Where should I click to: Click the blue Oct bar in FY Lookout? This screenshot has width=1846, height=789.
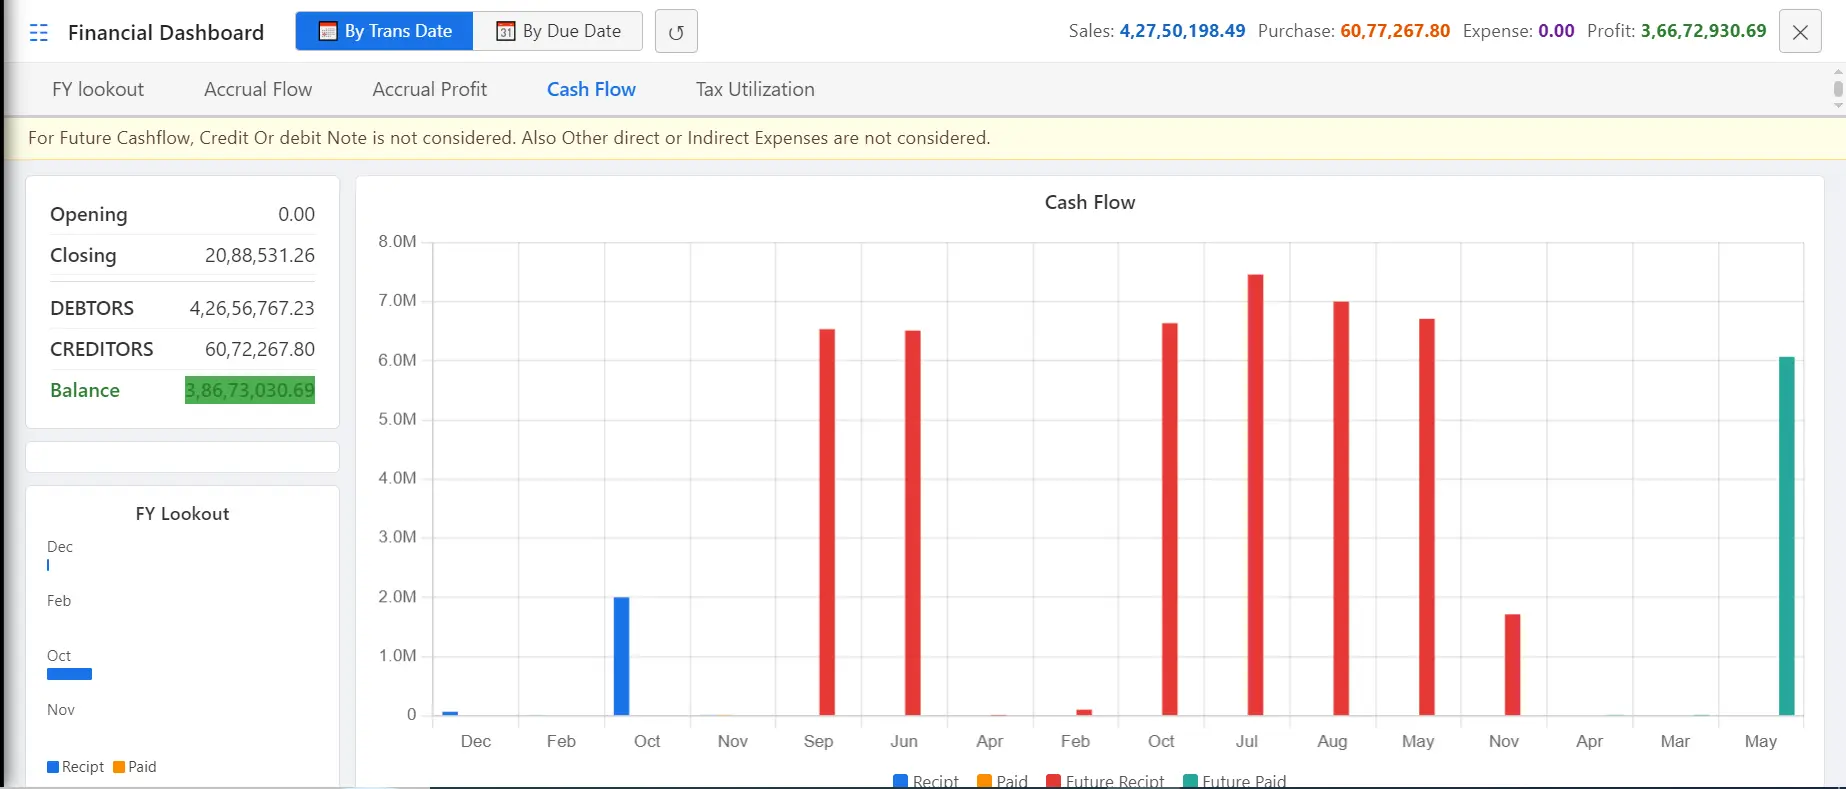(x=69, y=674)
